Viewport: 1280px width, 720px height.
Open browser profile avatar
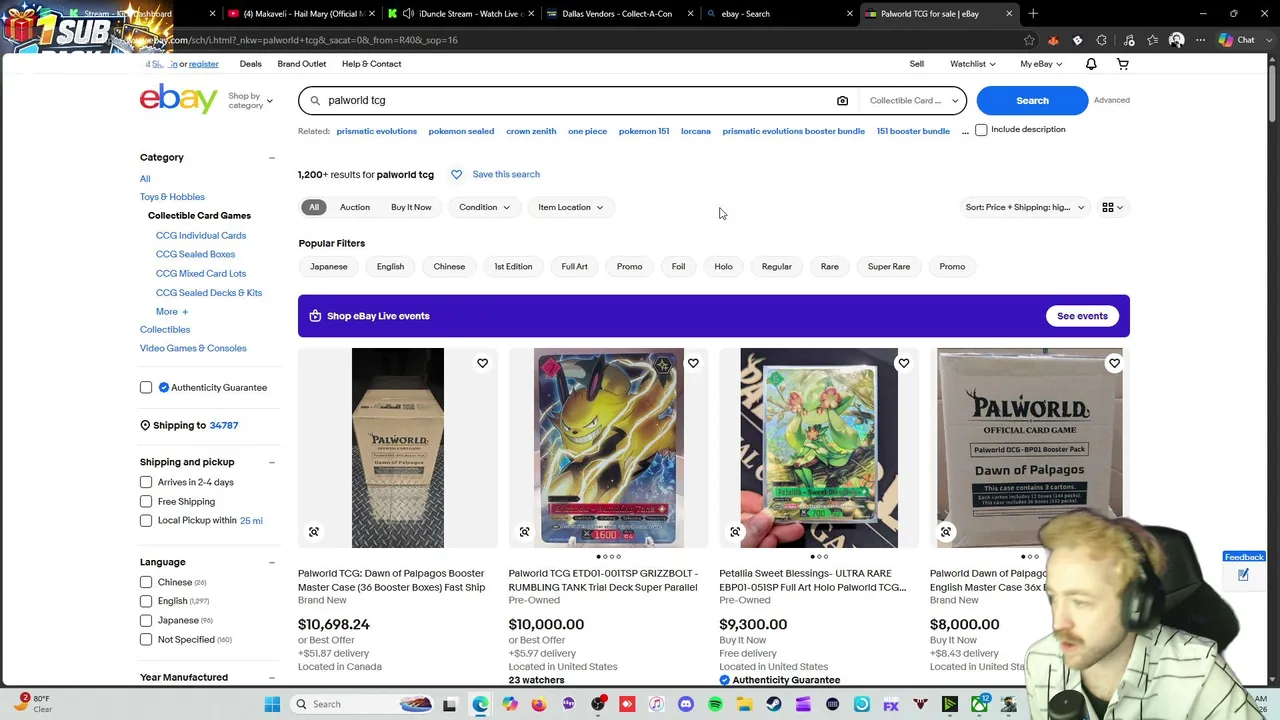pyautogui.click(x=1176, y=40)
